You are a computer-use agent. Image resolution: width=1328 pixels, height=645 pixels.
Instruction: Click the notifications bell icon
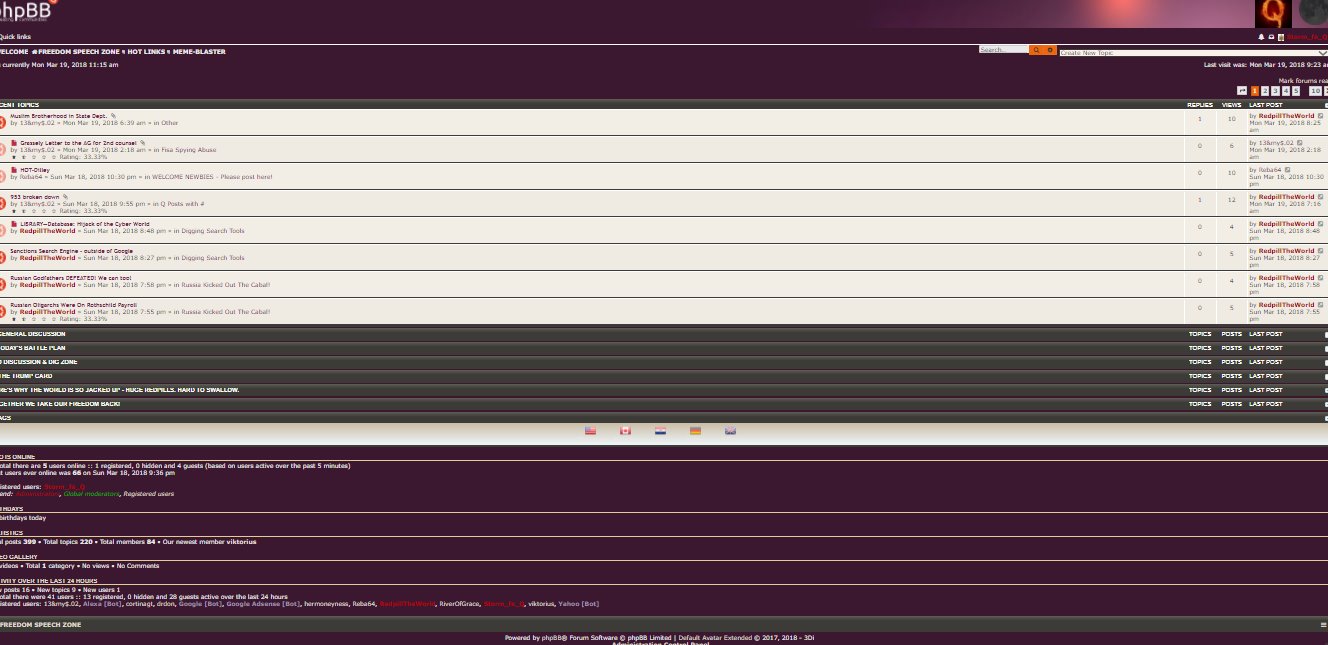1262,36
